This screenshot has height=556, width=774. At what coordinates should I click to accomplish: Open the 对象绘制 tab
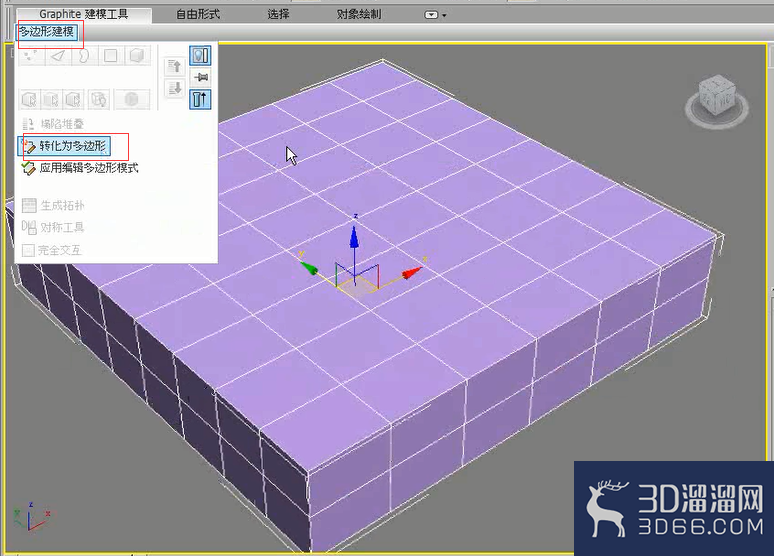coord(359,14)
